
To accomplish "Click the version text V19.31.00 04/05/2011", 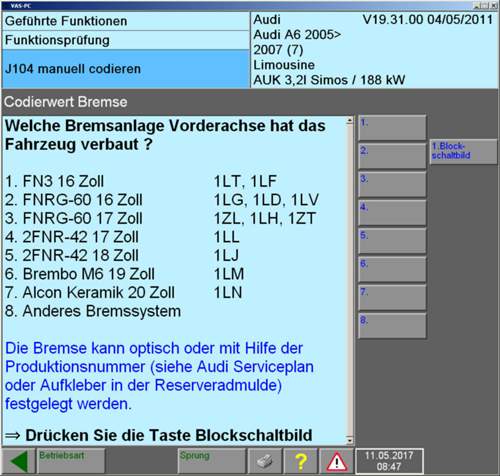I will click(428, 19).
